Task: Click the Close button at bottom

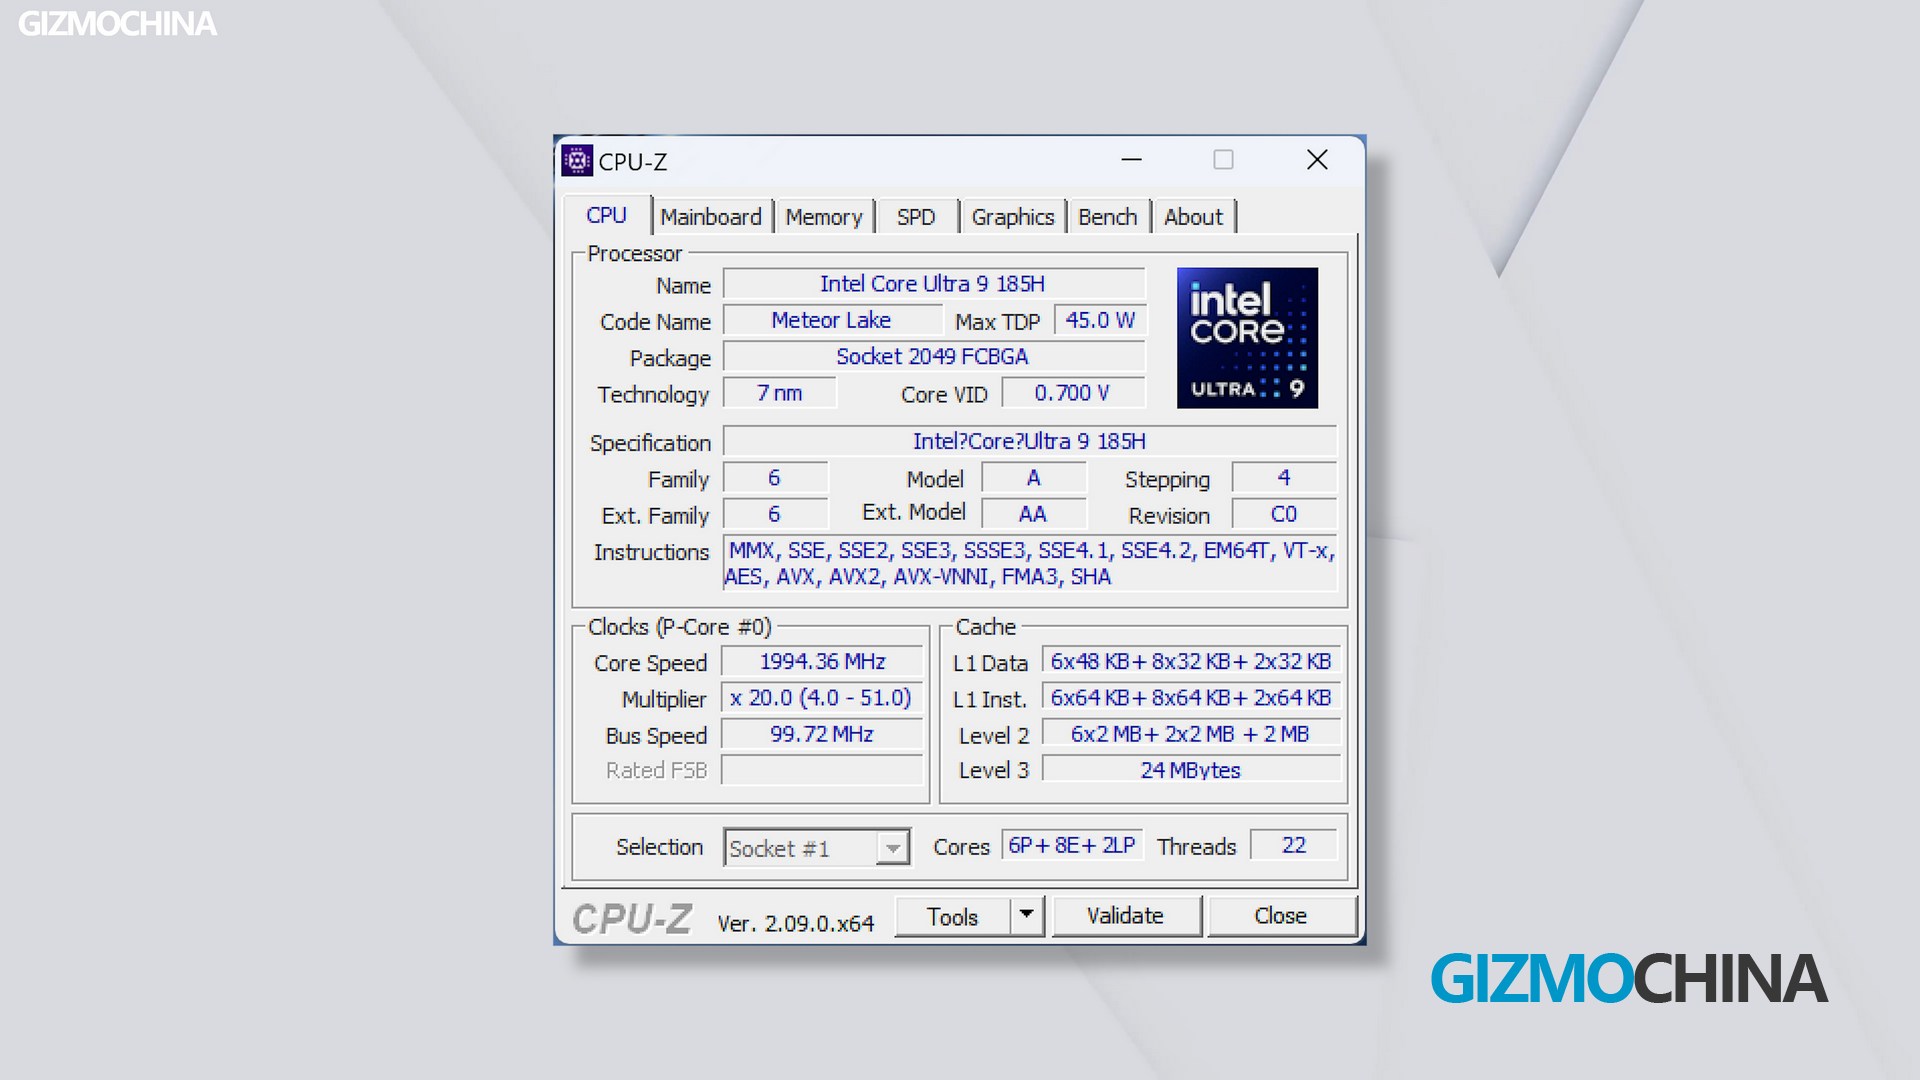Action: pyautogui.click(x=1281, y=916)
